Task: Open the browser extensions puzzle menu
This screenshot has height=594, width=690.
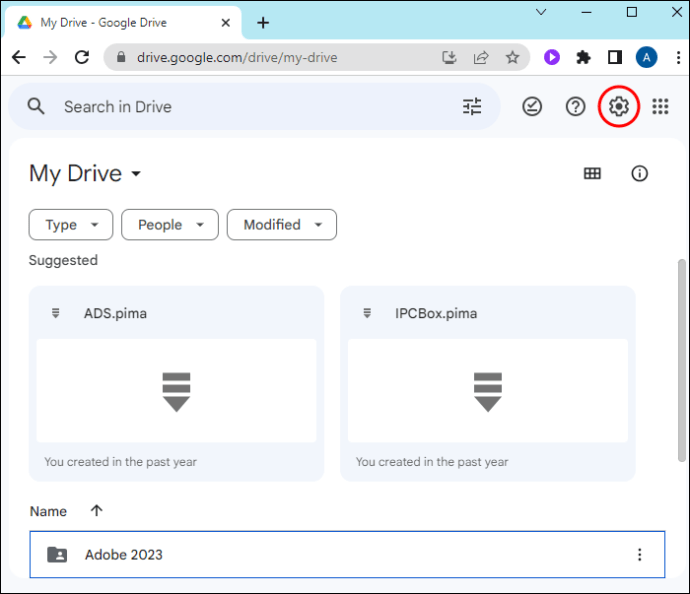Action: 583,57
